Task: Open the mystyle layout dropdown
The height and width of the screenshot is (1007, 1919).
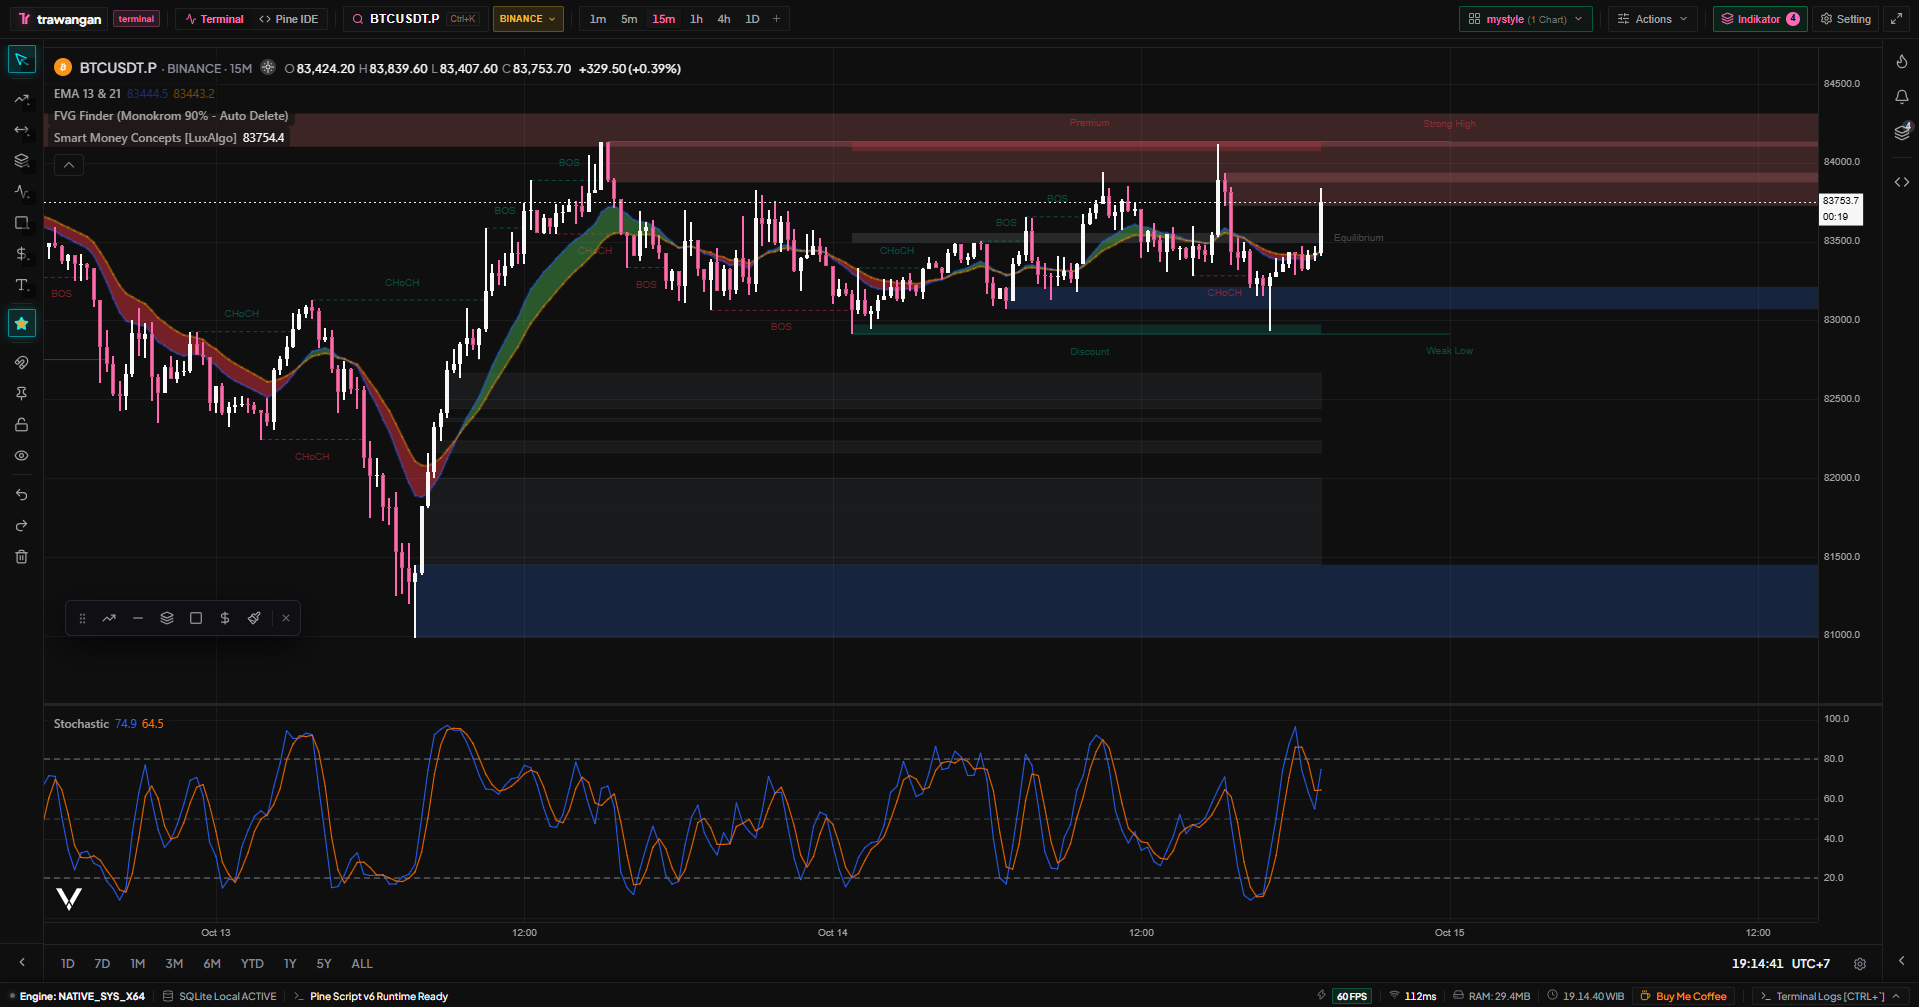Action: click(x=1526, y=19)
